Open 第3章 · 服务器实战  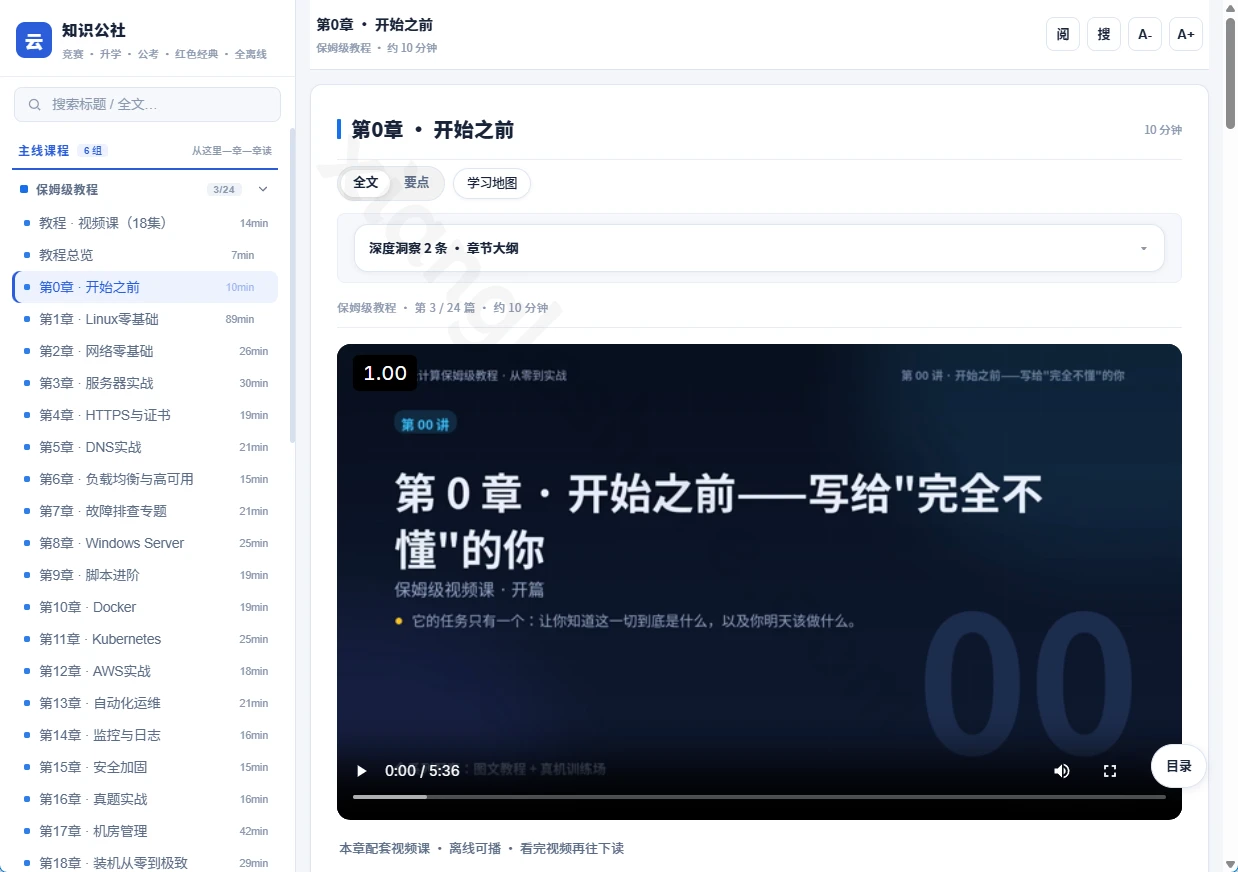(145, 383)
